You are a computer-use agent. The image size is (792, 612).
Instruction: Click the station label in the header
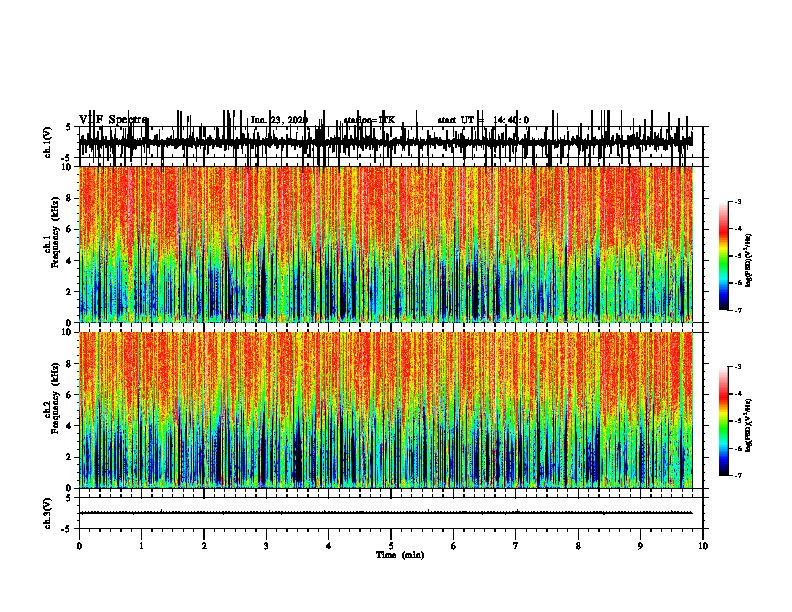pyautogui.click(x=369, y=120)
